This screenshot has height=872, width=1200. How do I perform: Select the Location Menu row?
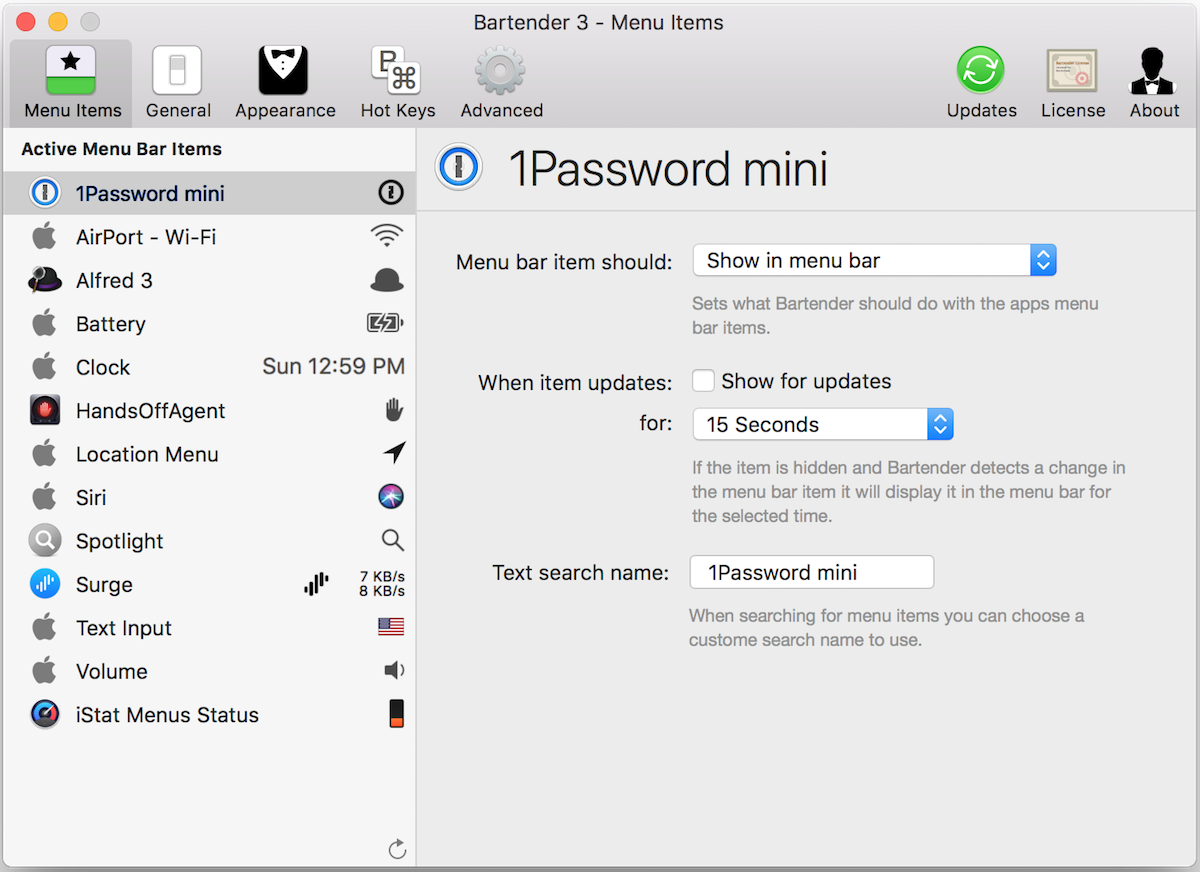click(x=209, y=454)
